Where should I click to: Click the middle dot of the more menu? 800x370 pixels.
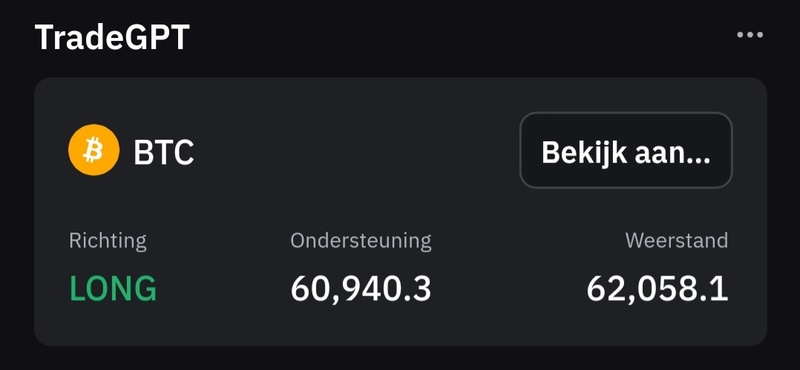pos(750,35)
